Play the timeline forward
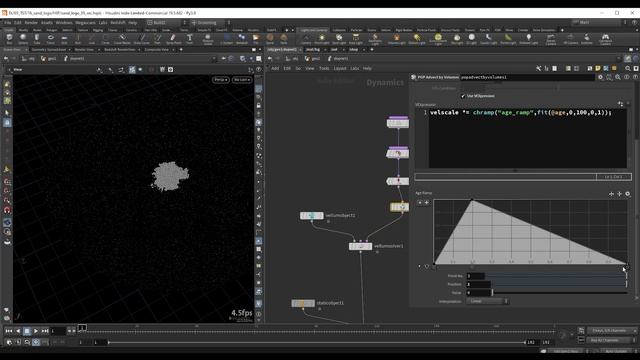The image size is (640, 360). click(x=36, y=331)
